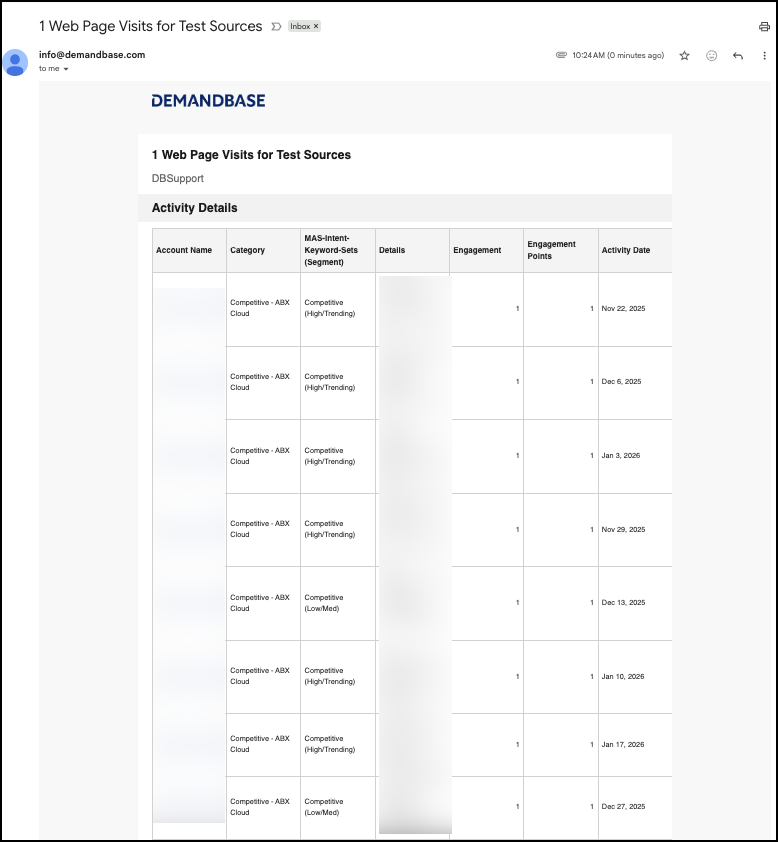Image resolution: width=778 pixels, height=842 pixels.
Task: Click Competitive - ABX Cloud in Dec 6 row
Action: tap(260, 382)
